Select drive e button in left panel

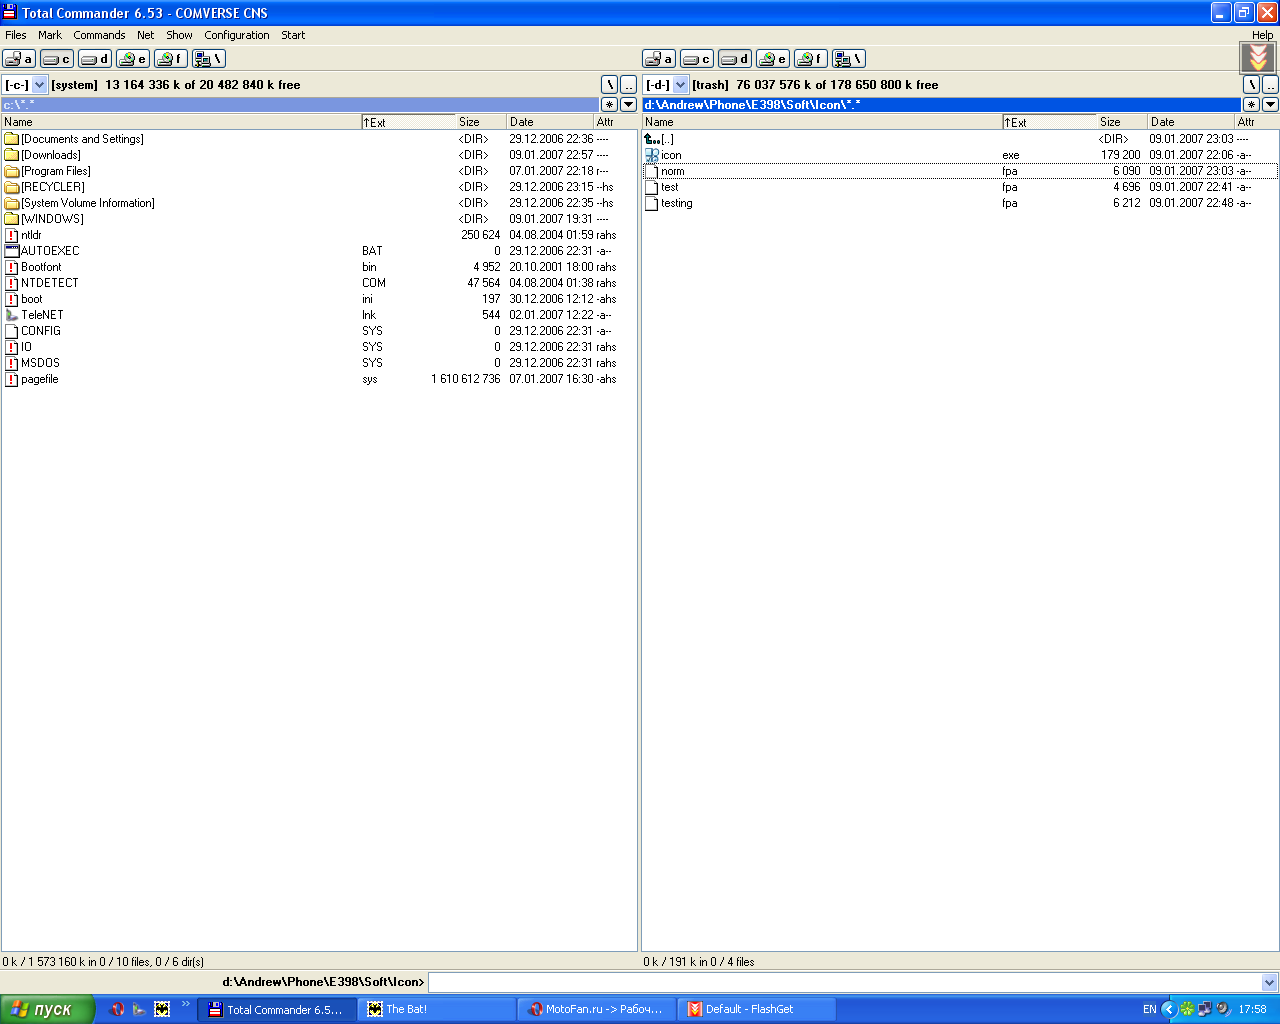[x=133, y=59]
